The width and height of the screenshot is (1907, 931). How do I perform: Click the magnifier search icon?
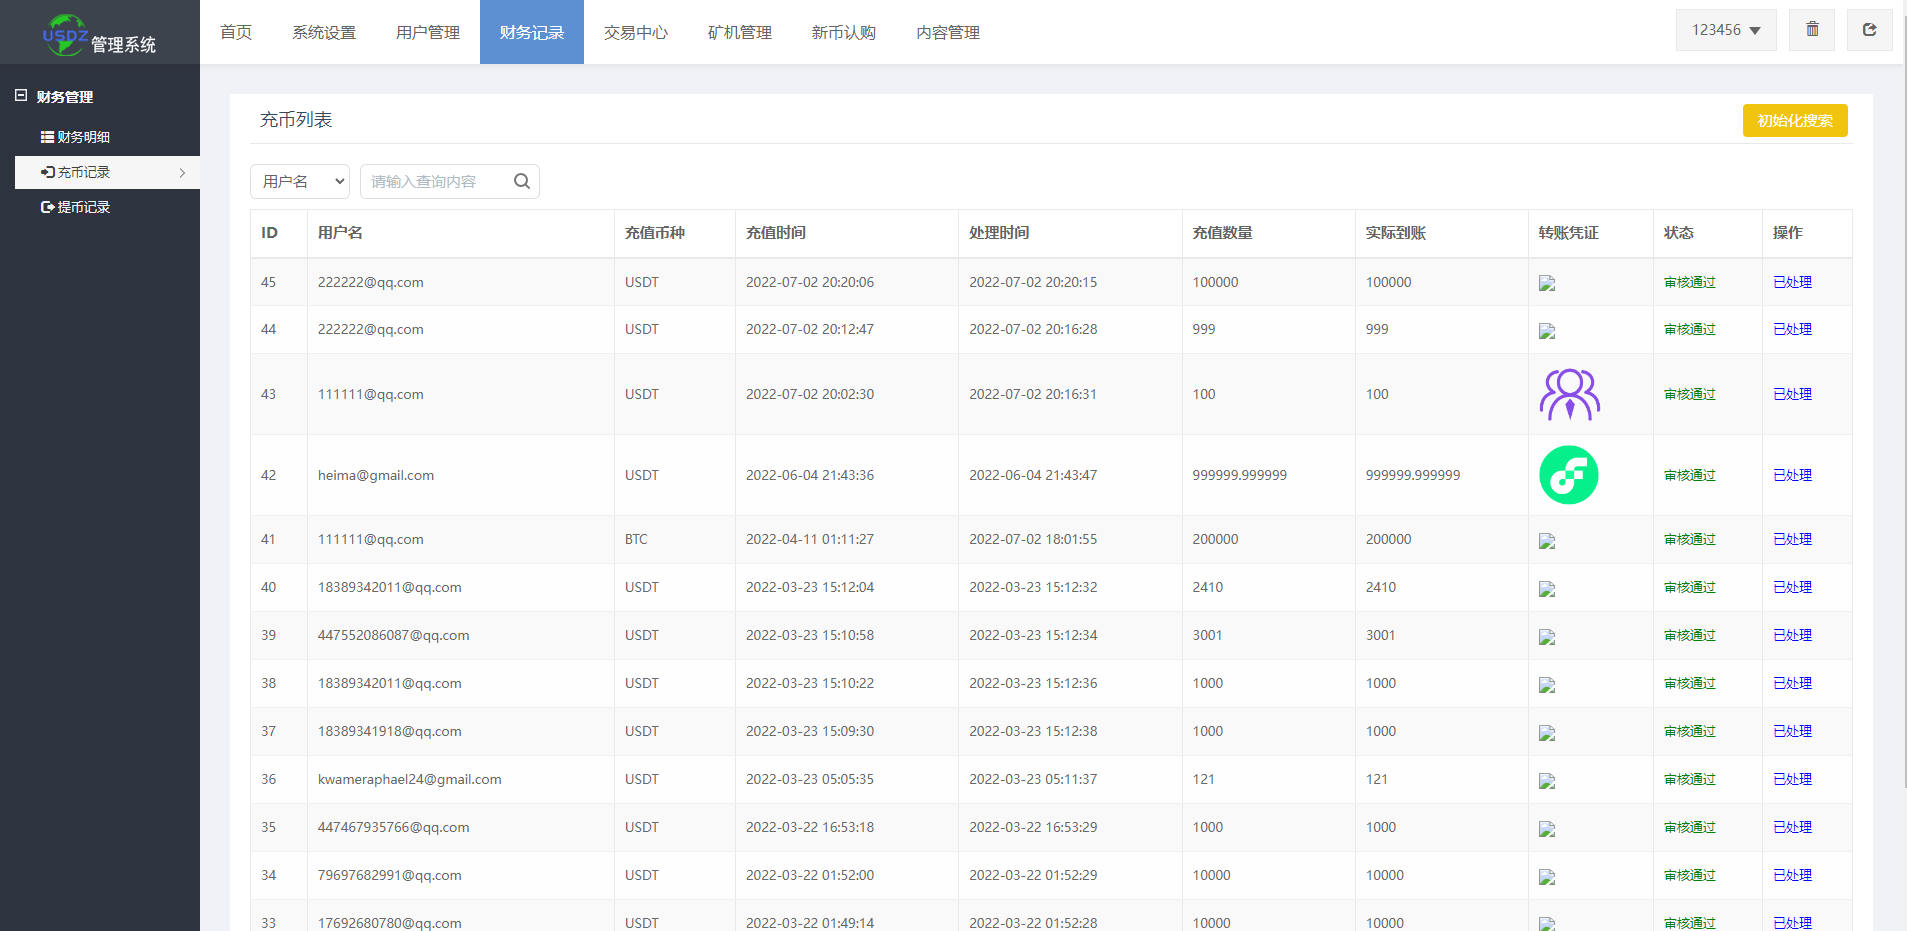[521, 181]
